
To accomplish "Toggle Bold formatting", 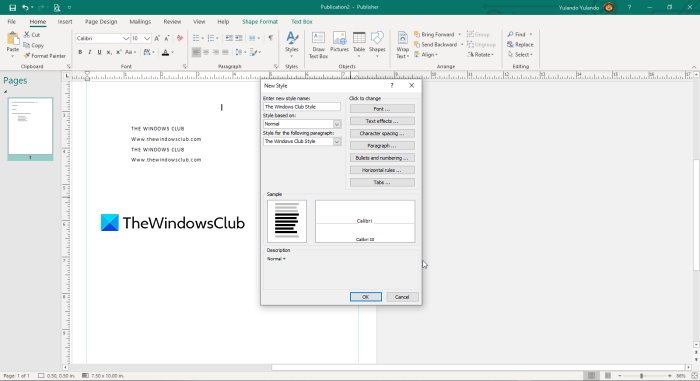I will pyautogui.click(x=80, y=52).
